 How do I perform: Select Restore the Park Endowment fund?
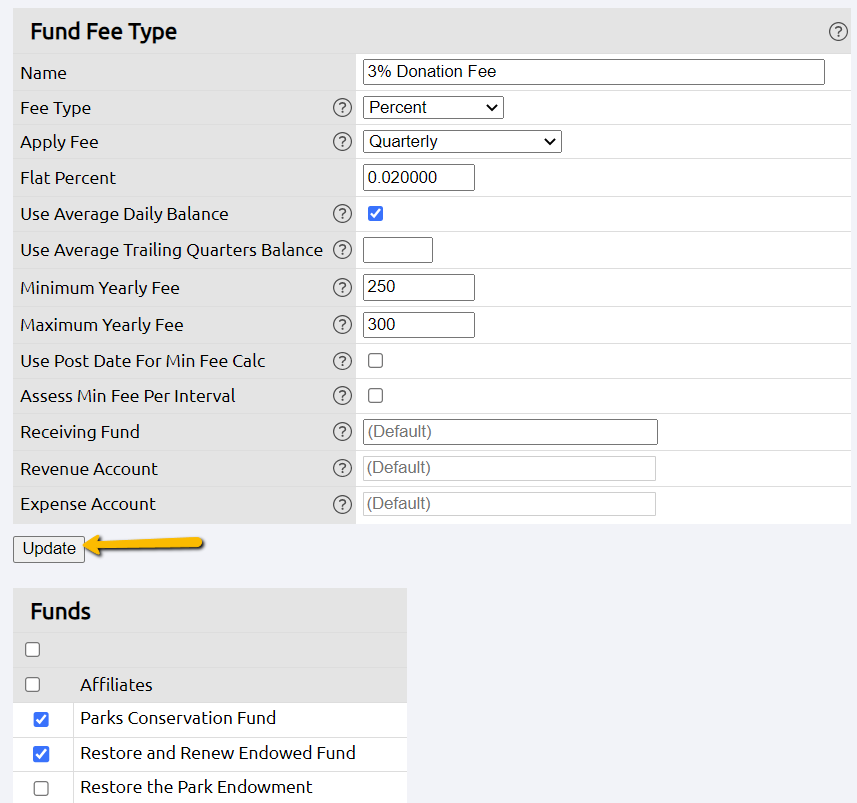pyautogui.click(x=41, y=788)
